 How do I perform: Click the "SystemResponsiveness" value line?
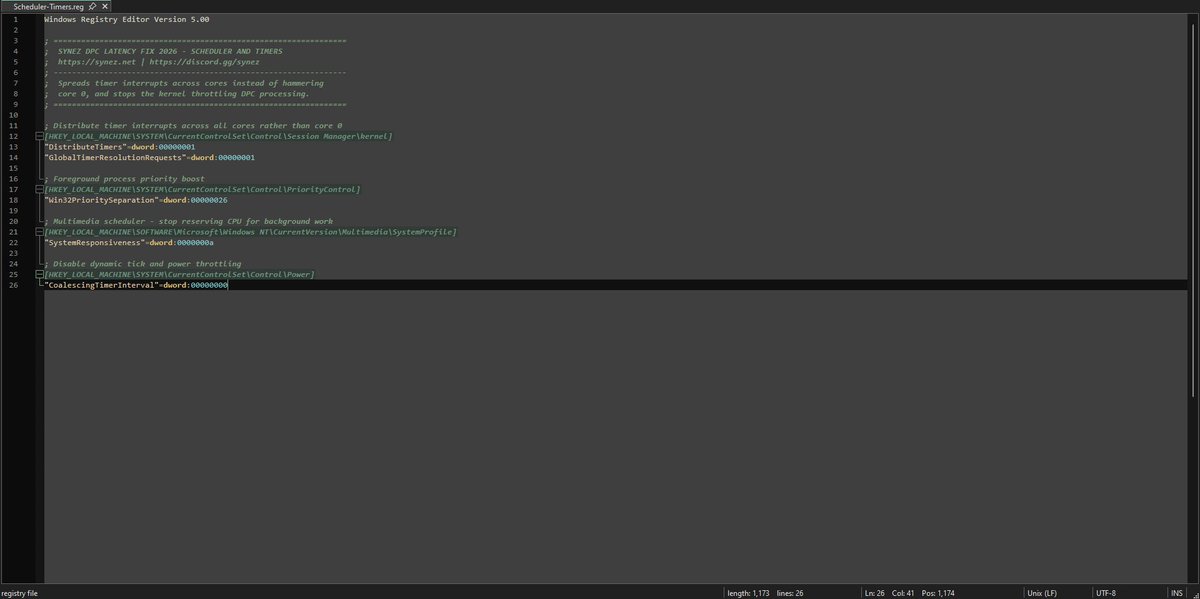129,242
